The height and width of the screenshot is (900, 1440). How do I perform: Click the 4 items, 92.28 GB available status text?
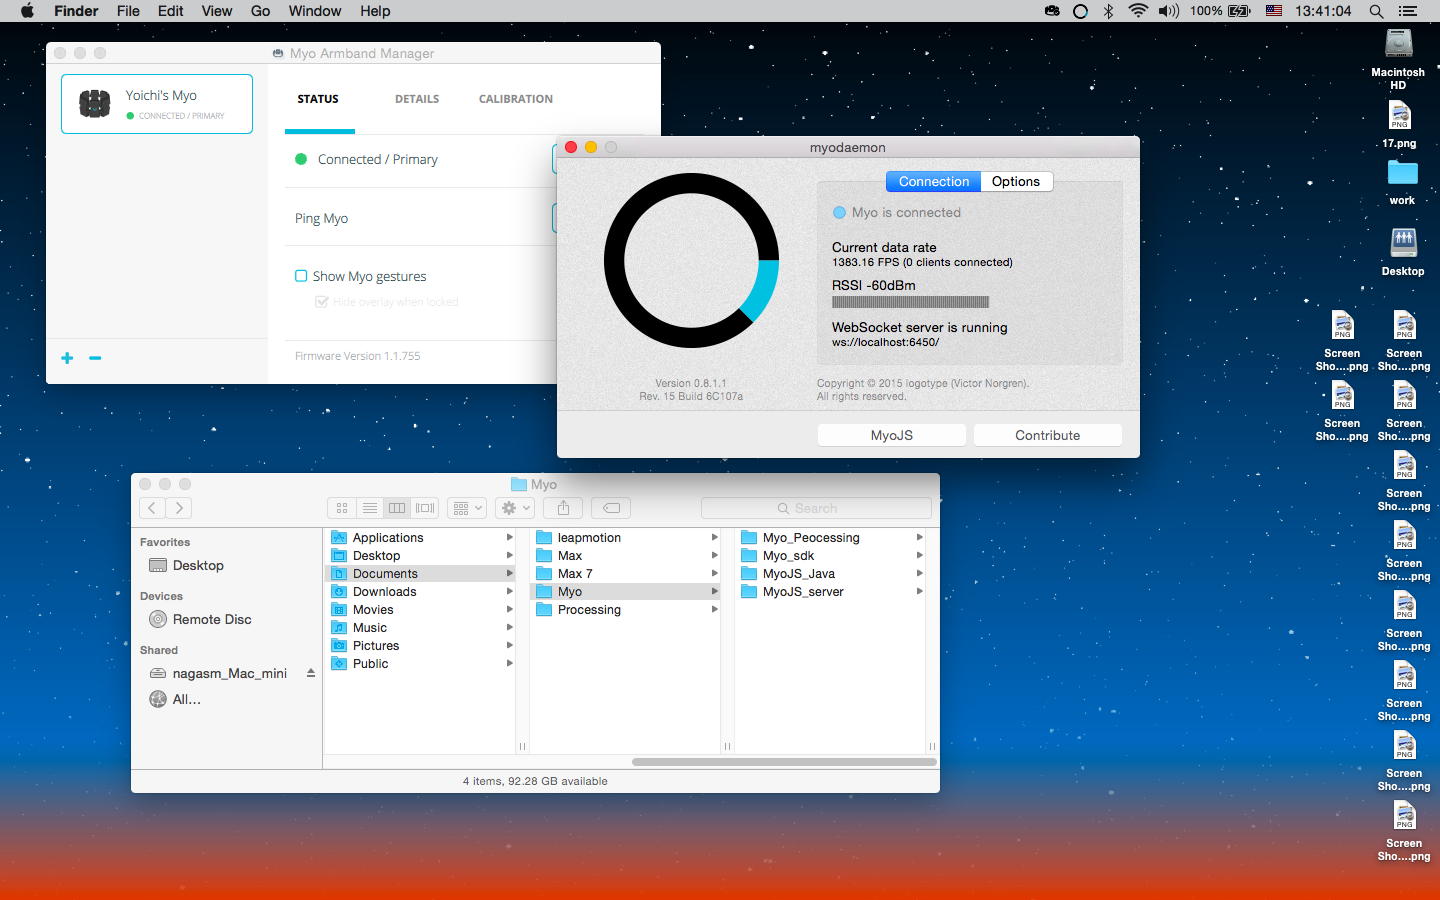click(x=535, y=781)
